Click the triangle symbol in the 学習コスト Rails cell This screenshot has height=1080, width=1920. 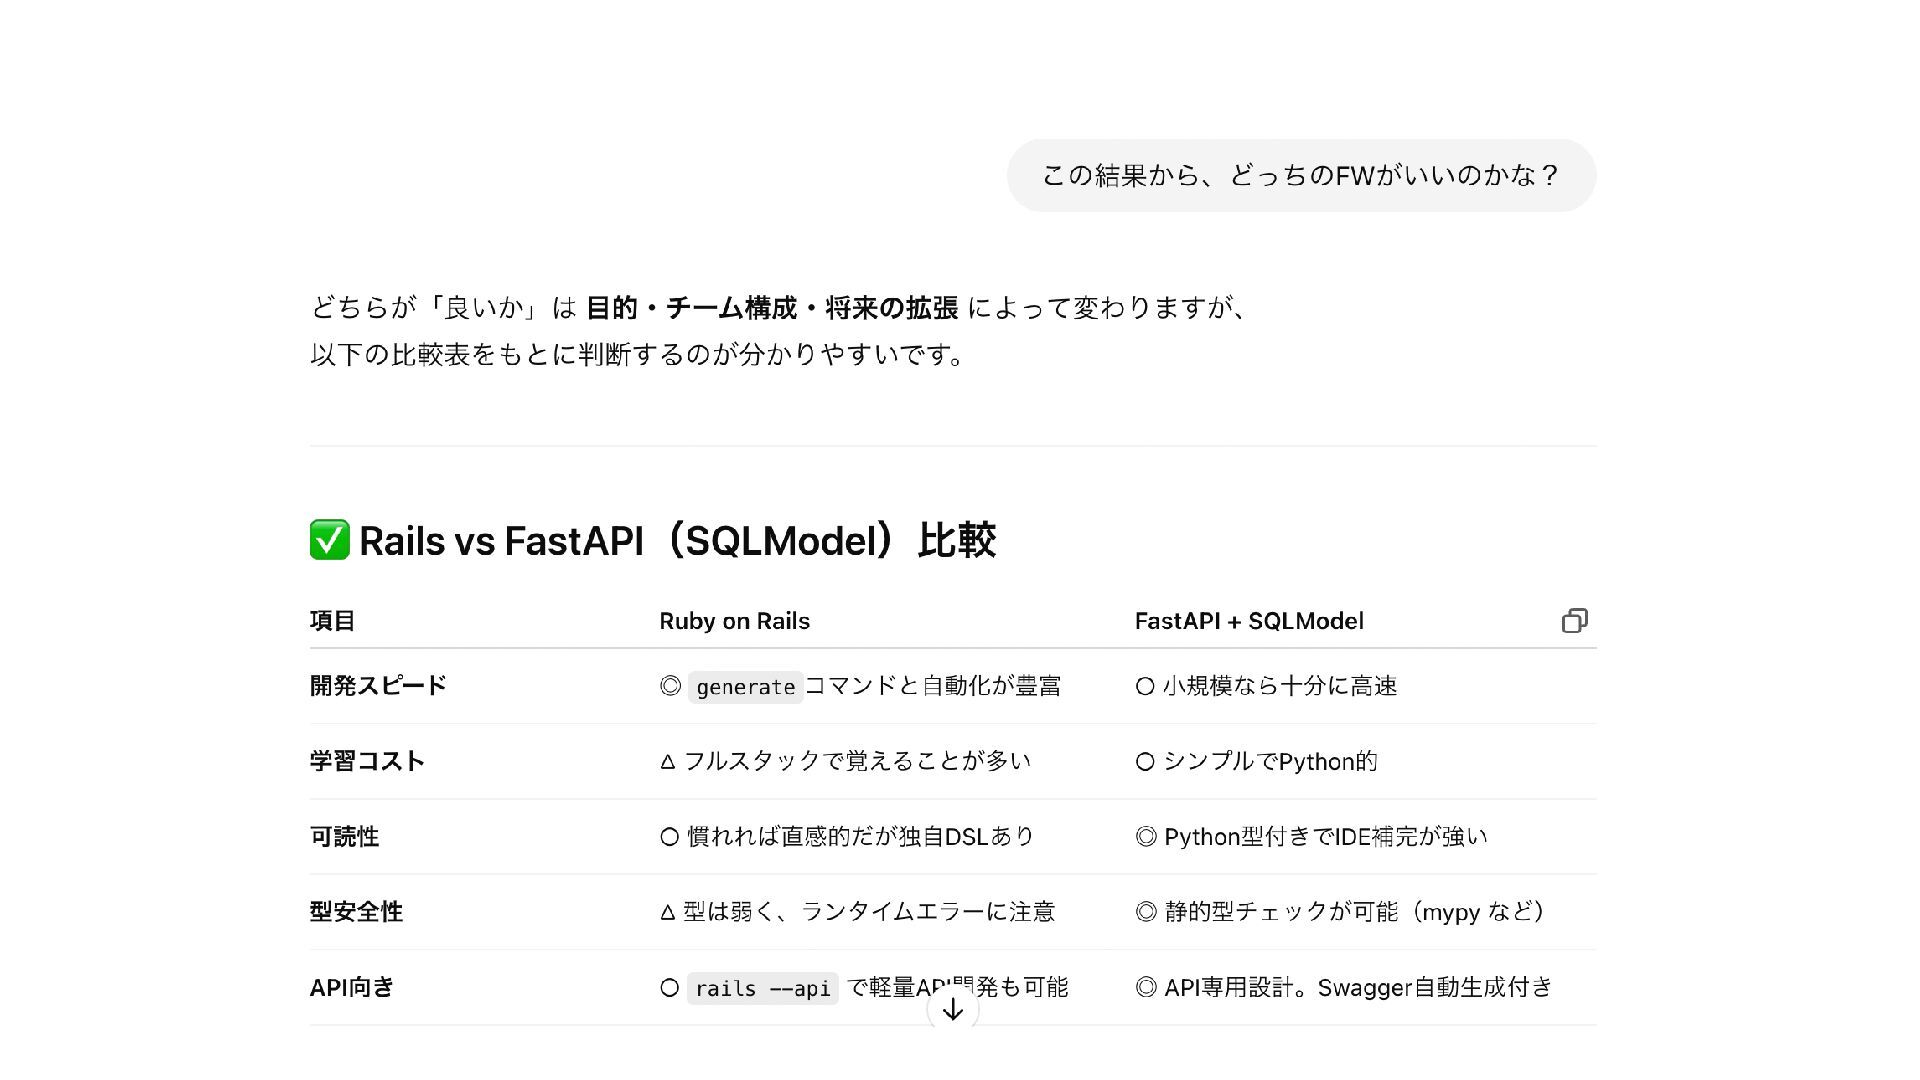[x=668, y=762]
